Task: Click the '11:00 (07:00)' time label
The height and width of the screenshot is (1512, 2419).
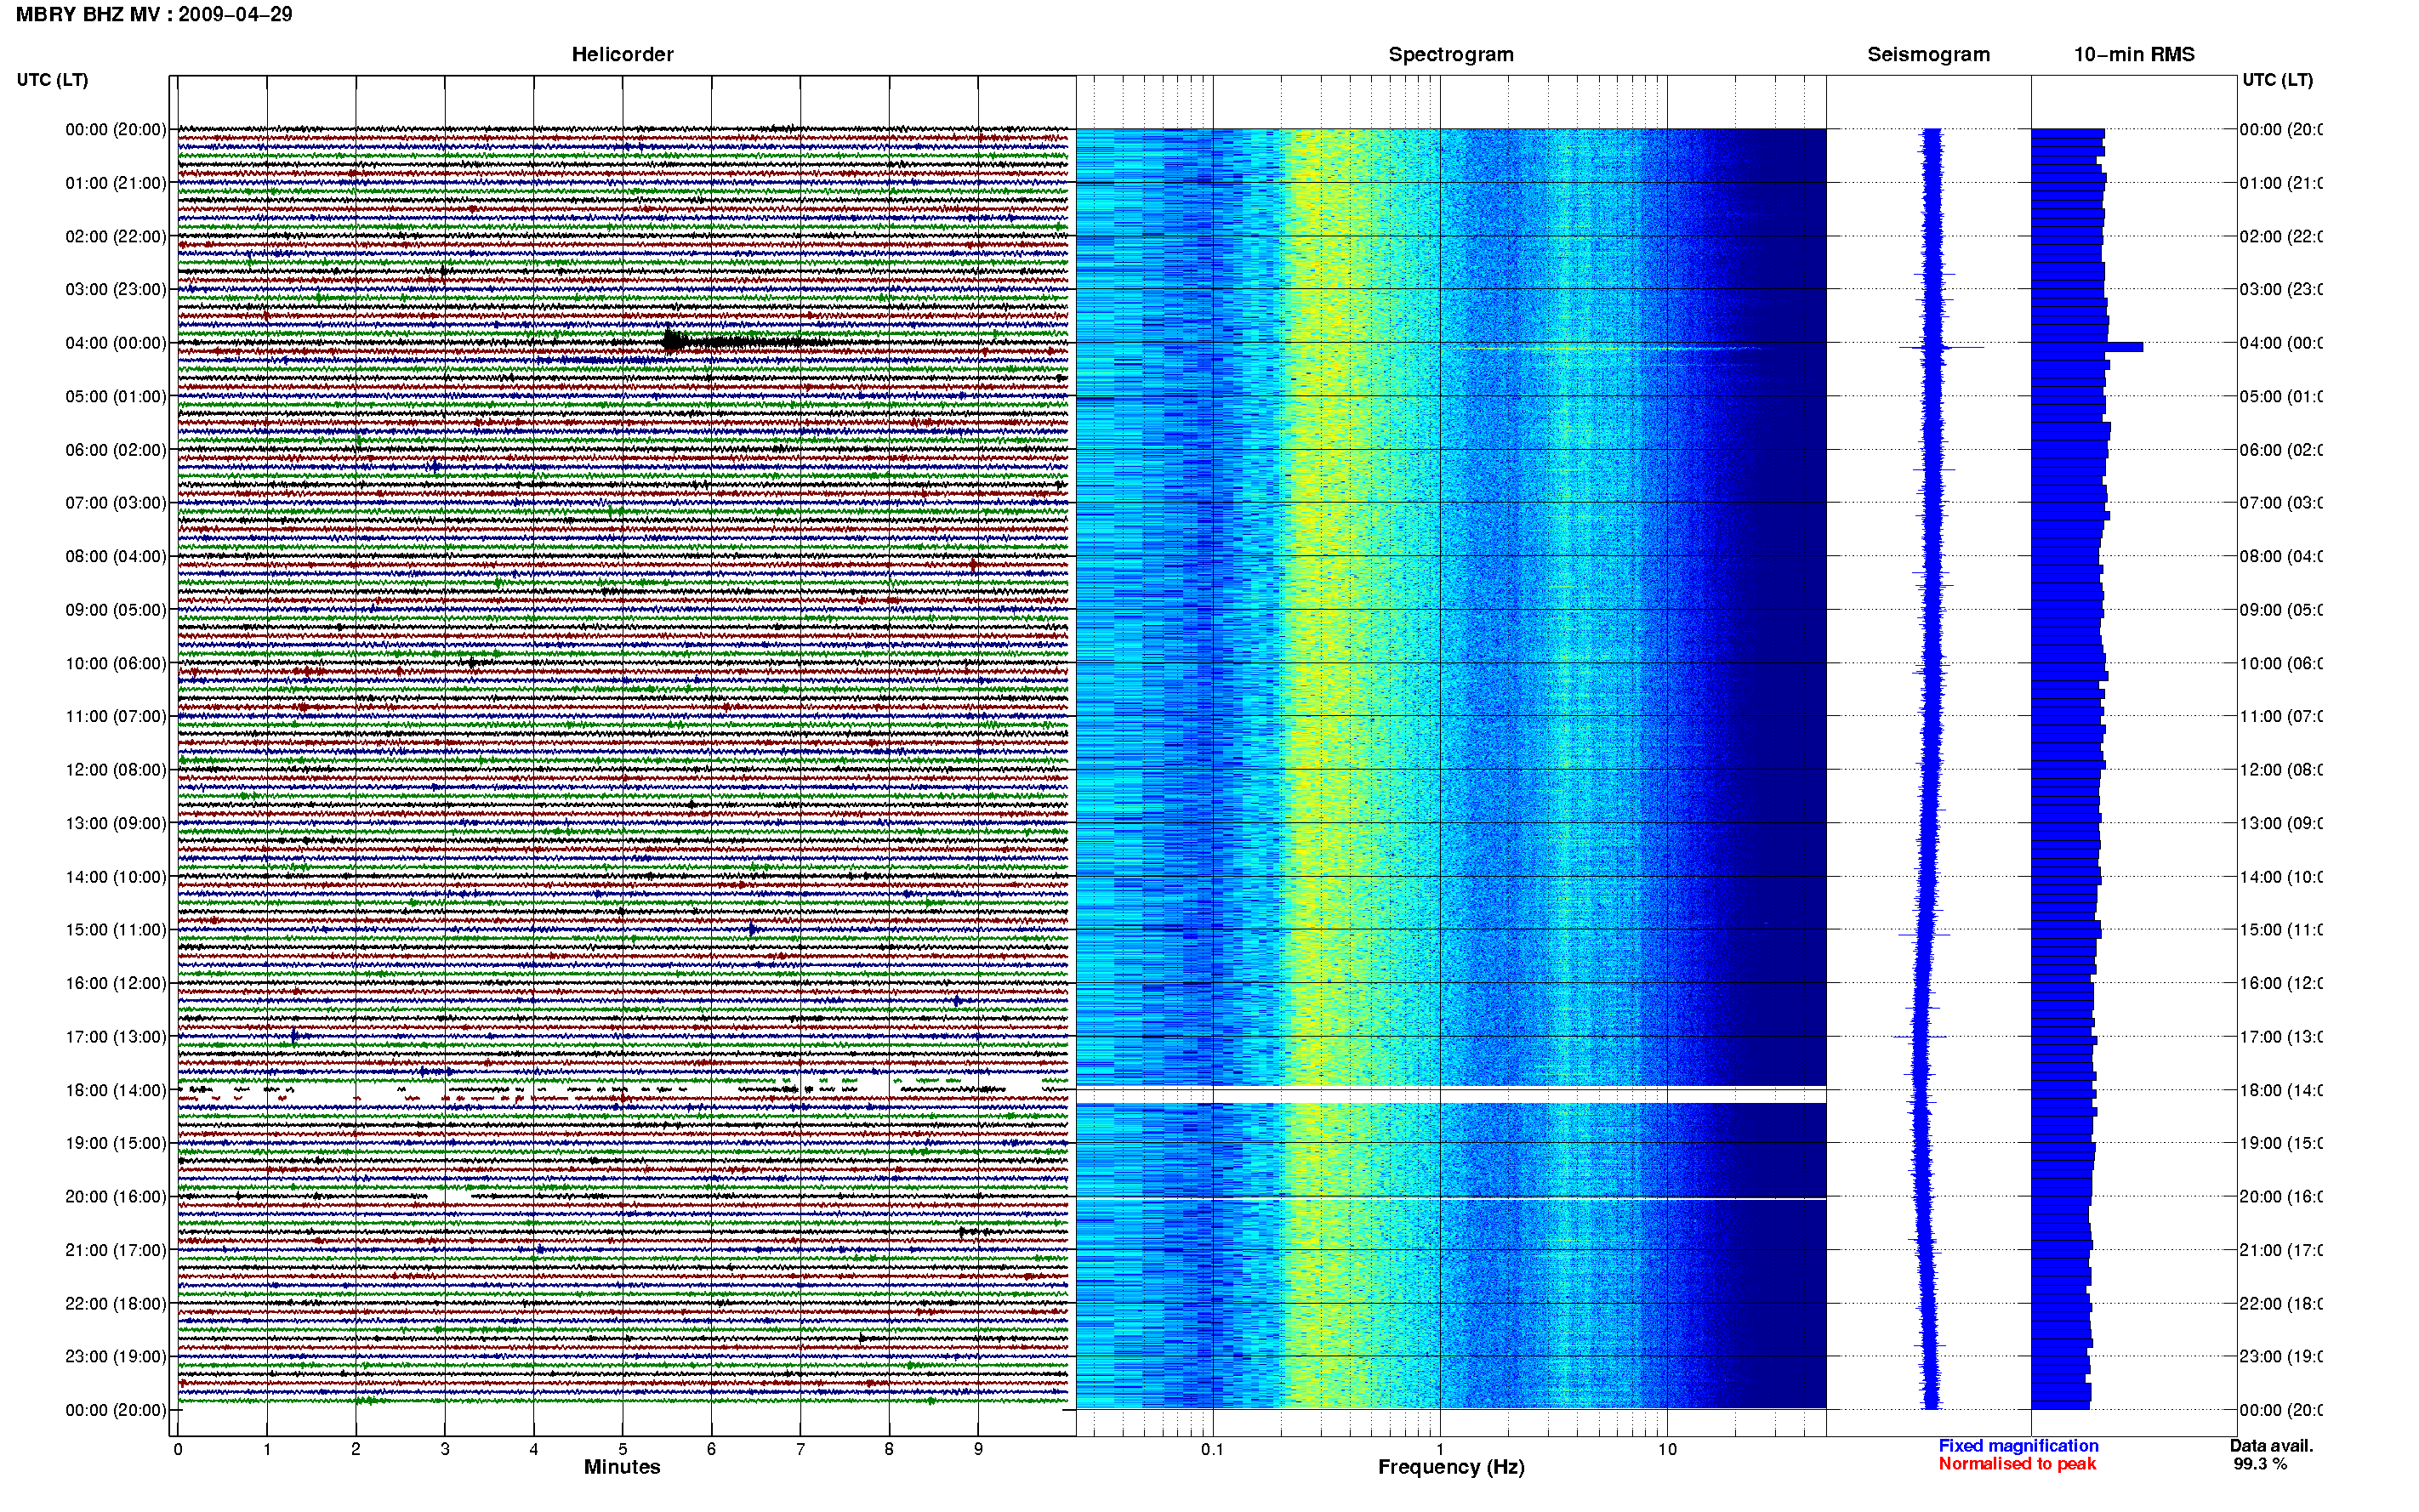Action: point(116,716)
